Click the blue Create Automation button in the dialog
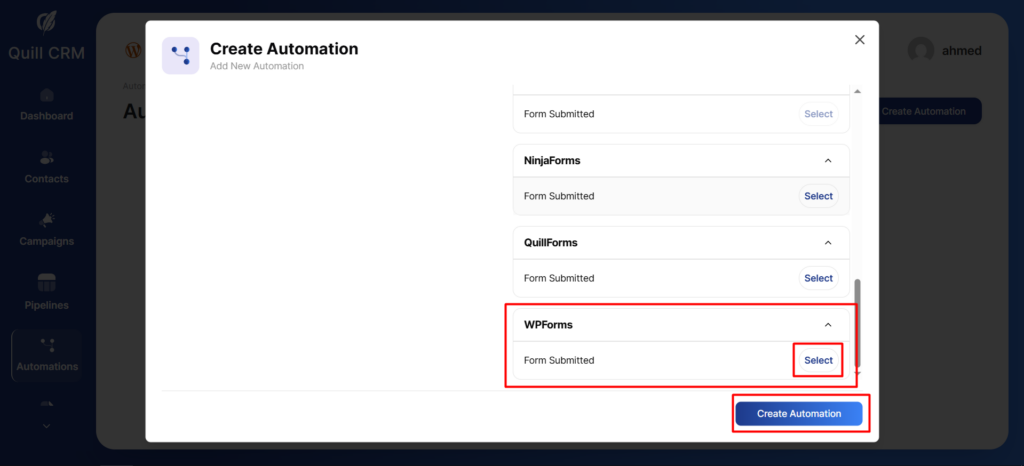The image size is (1024, 466). pos(798,414)
